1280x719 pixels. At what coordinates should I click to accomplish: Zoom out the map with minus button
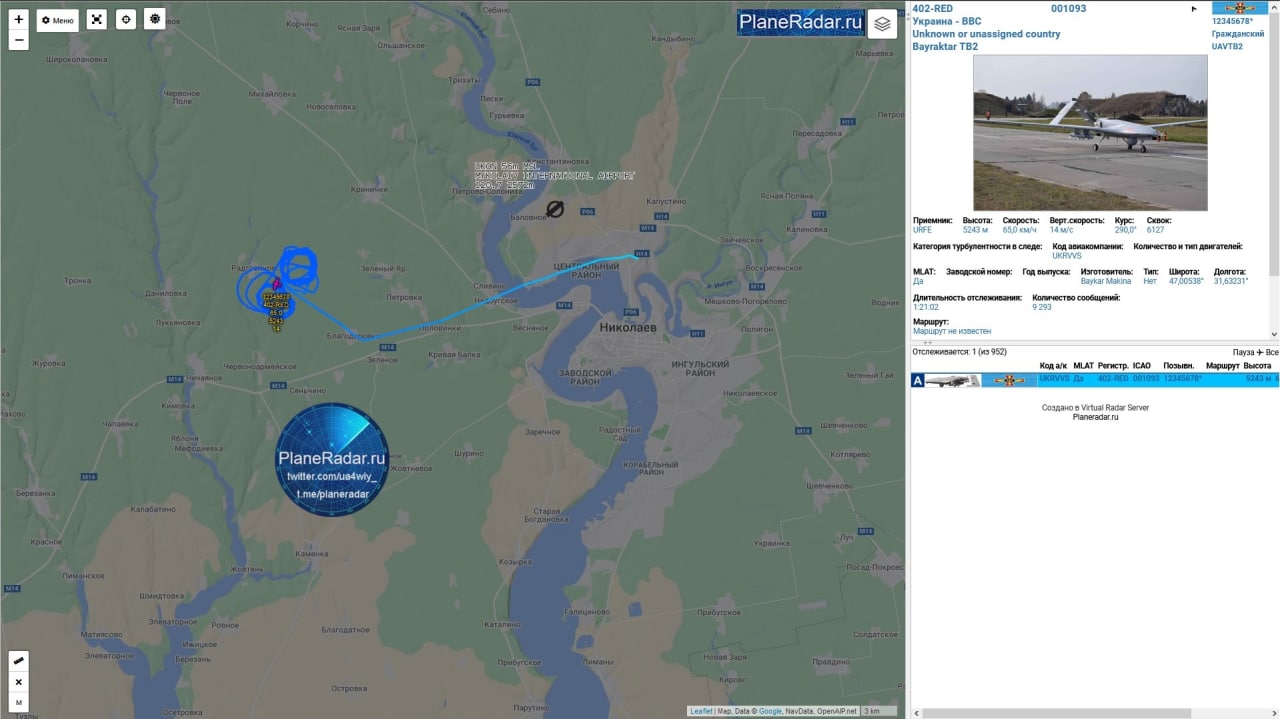19,40
